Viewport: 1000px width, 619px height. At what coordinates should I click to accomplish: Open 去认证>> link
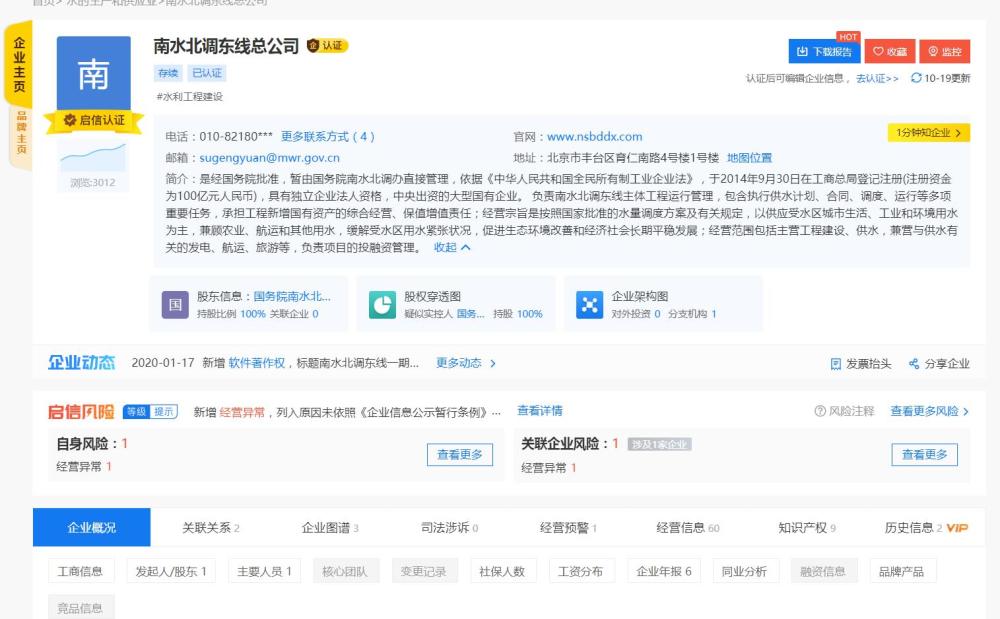click(x=878, y=78)
